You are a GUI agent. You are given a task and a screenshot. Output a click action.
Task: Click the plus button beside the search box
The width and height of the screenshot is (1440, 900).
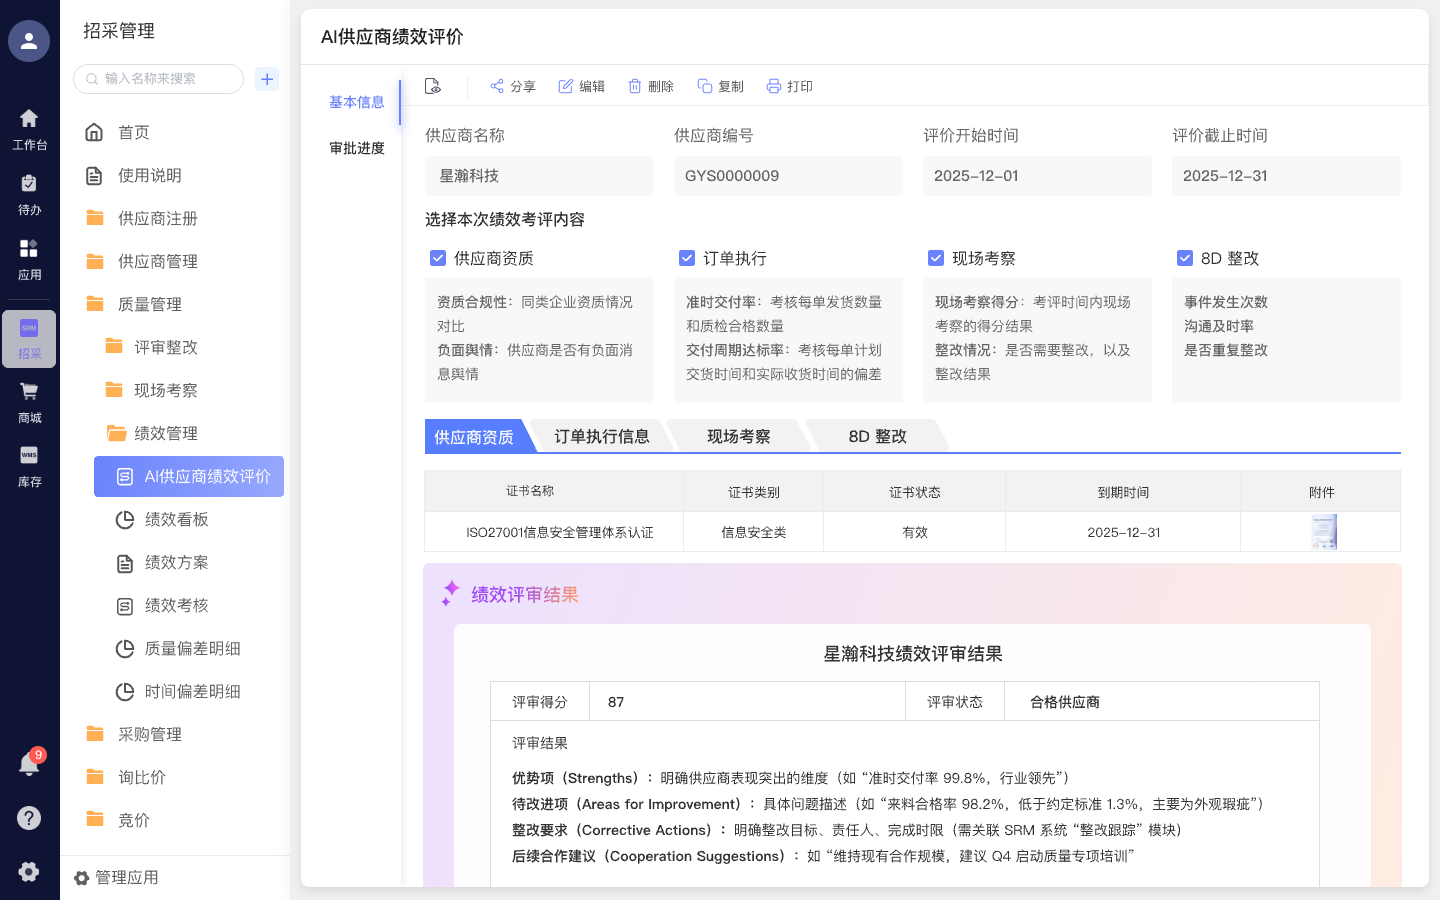266,78
